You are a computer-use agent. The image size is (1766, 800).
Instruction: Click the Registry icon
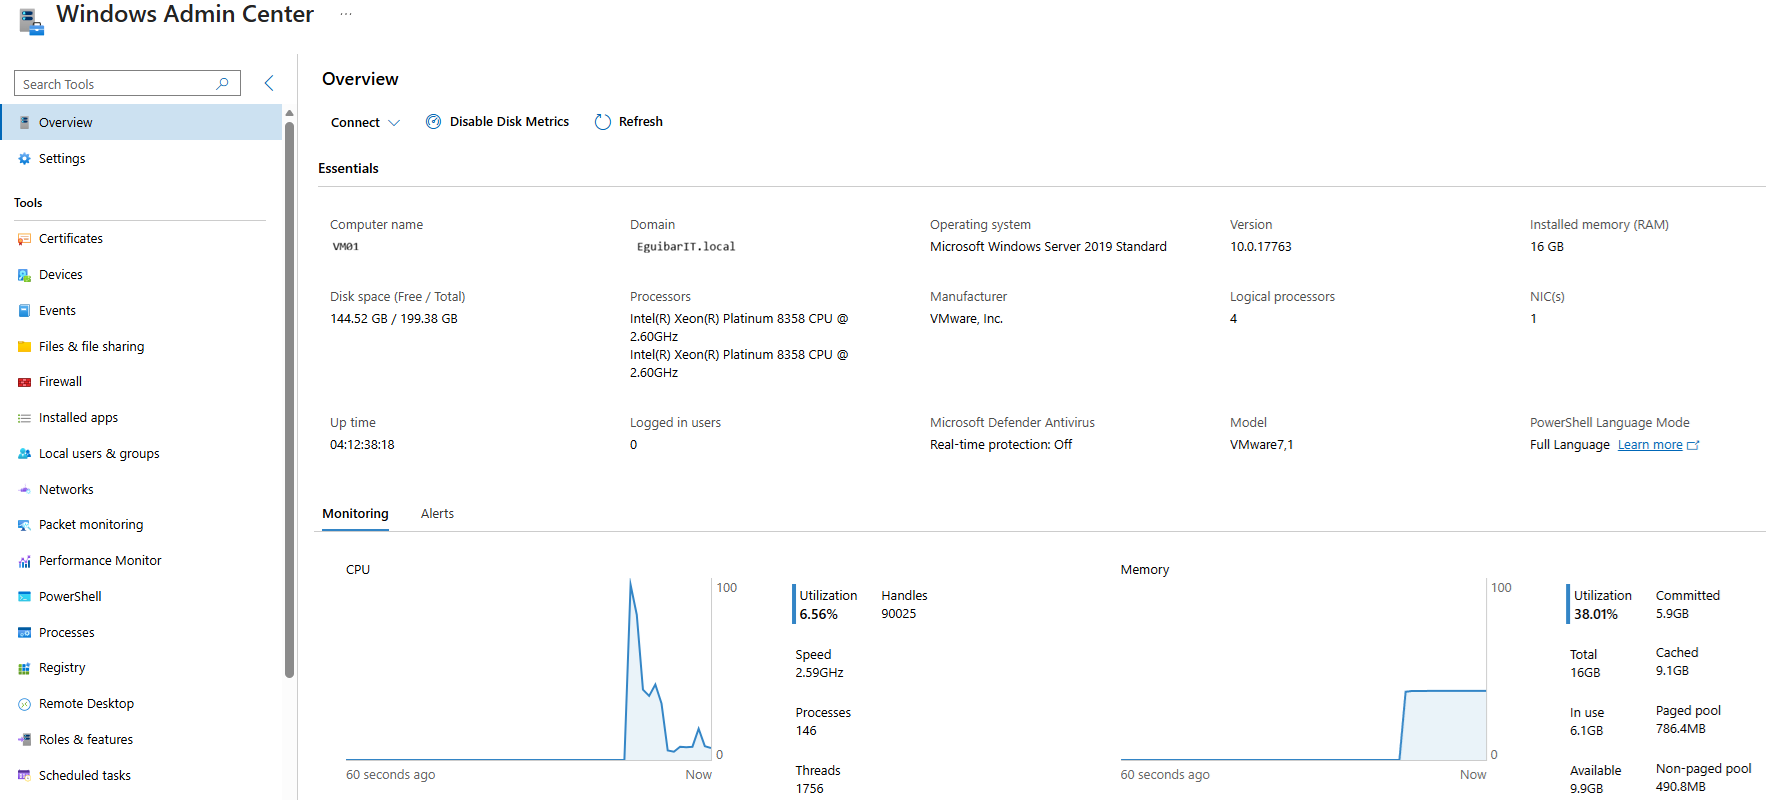point(24,668)
